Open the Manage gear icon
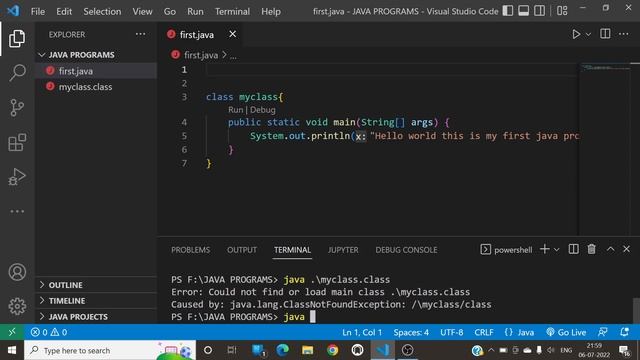 coord(17,306)
